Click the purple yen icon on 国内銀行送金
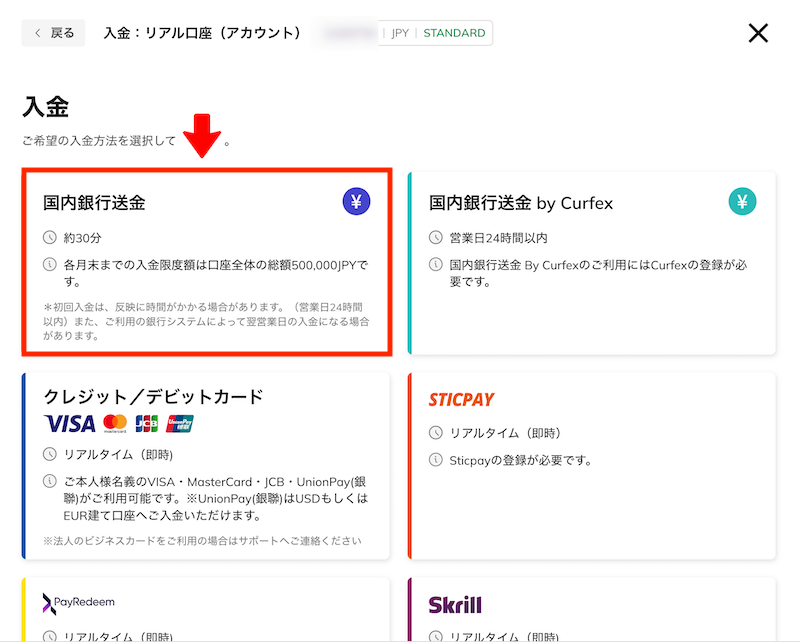800x642 pixels. coord(356,202)
